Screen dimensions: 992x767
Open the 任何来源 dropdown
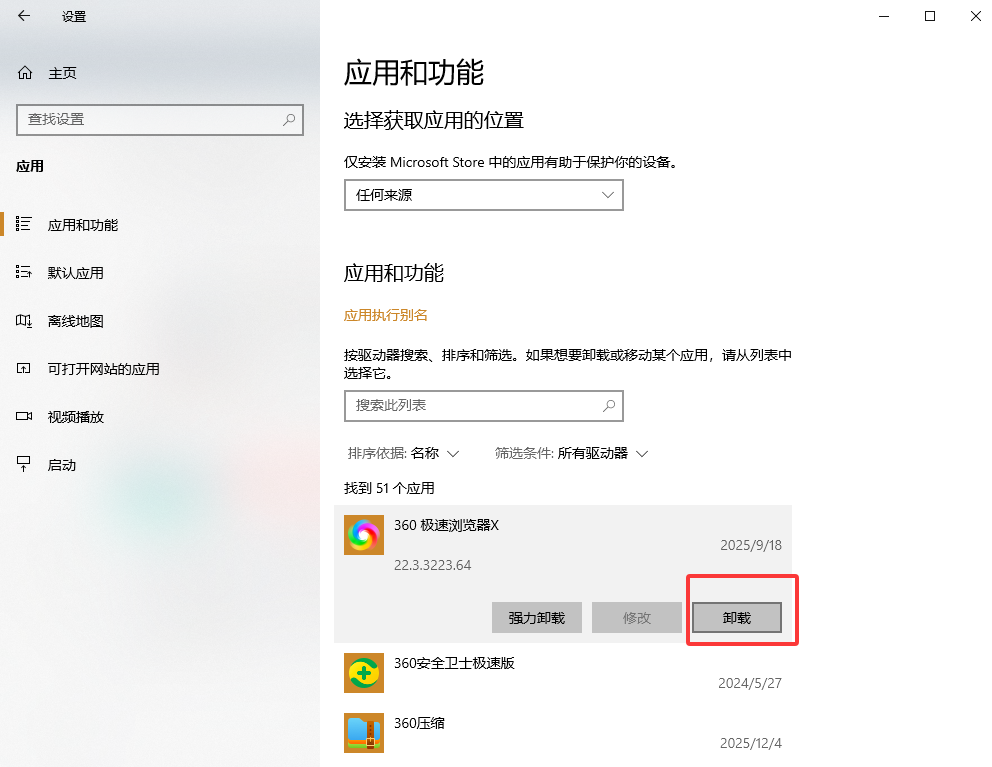click(483, 195)
